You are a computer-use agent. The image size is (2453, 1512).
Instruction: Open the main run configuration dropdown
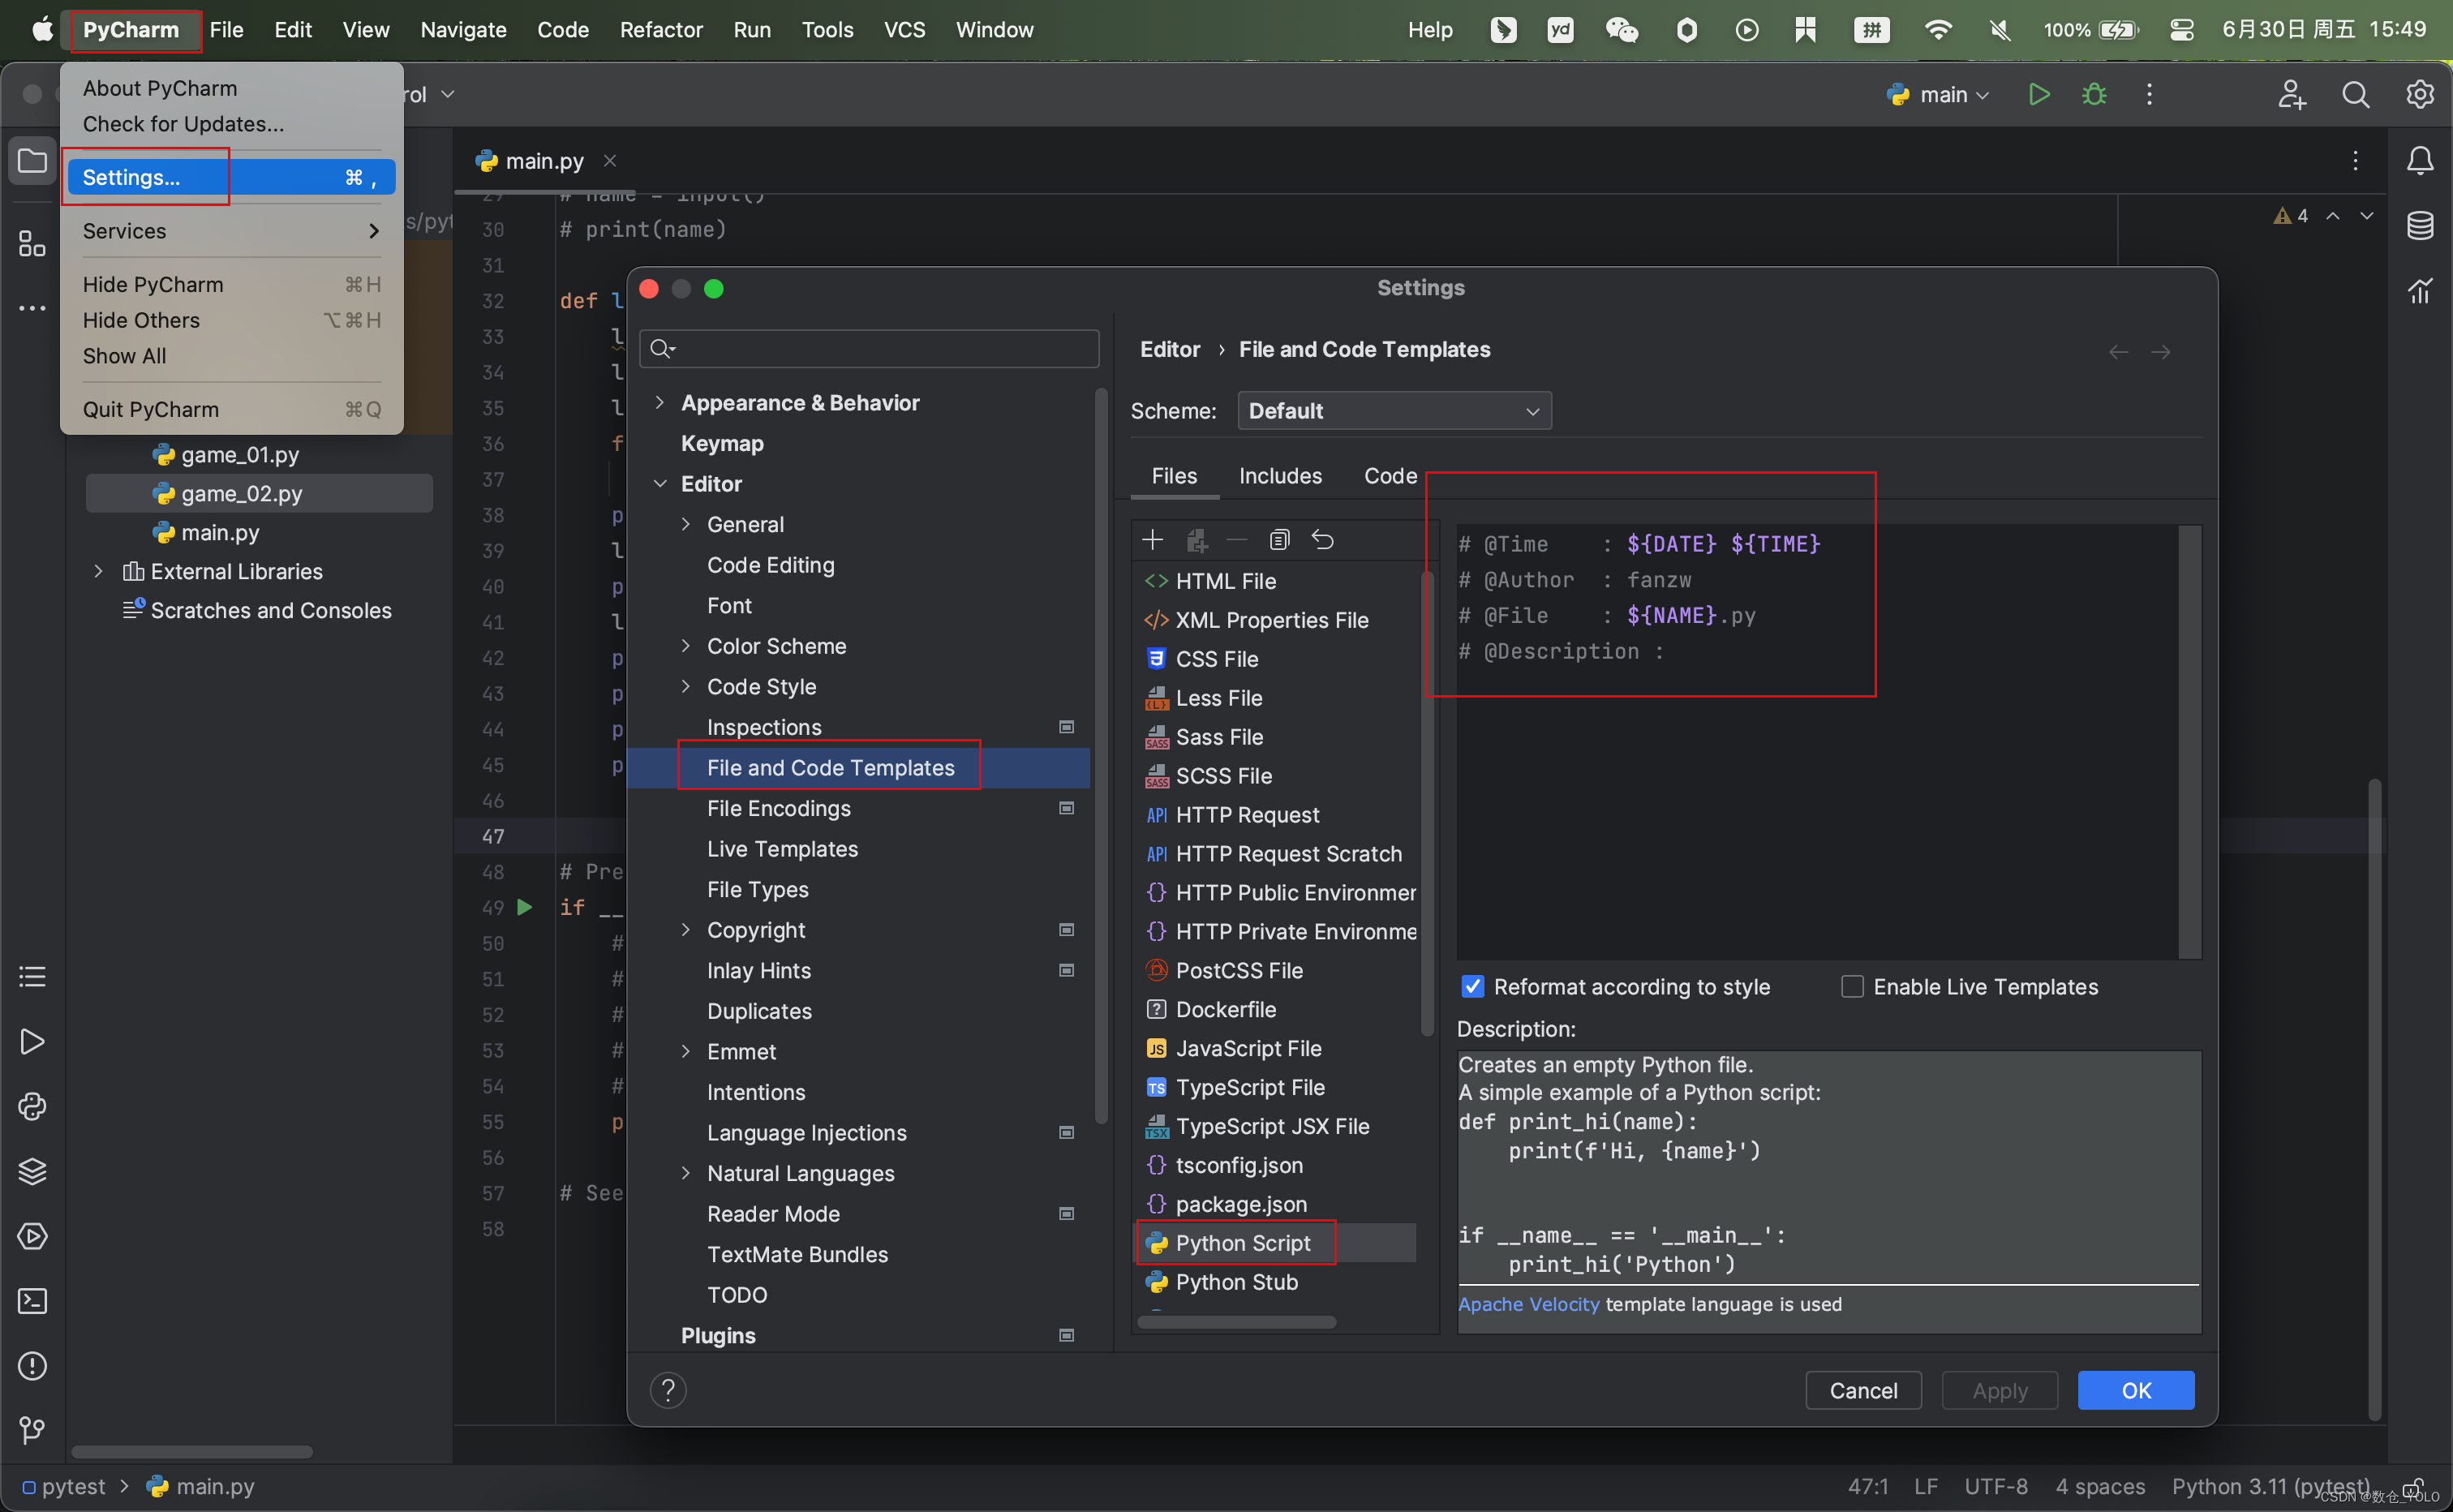tap(1939, 94)
